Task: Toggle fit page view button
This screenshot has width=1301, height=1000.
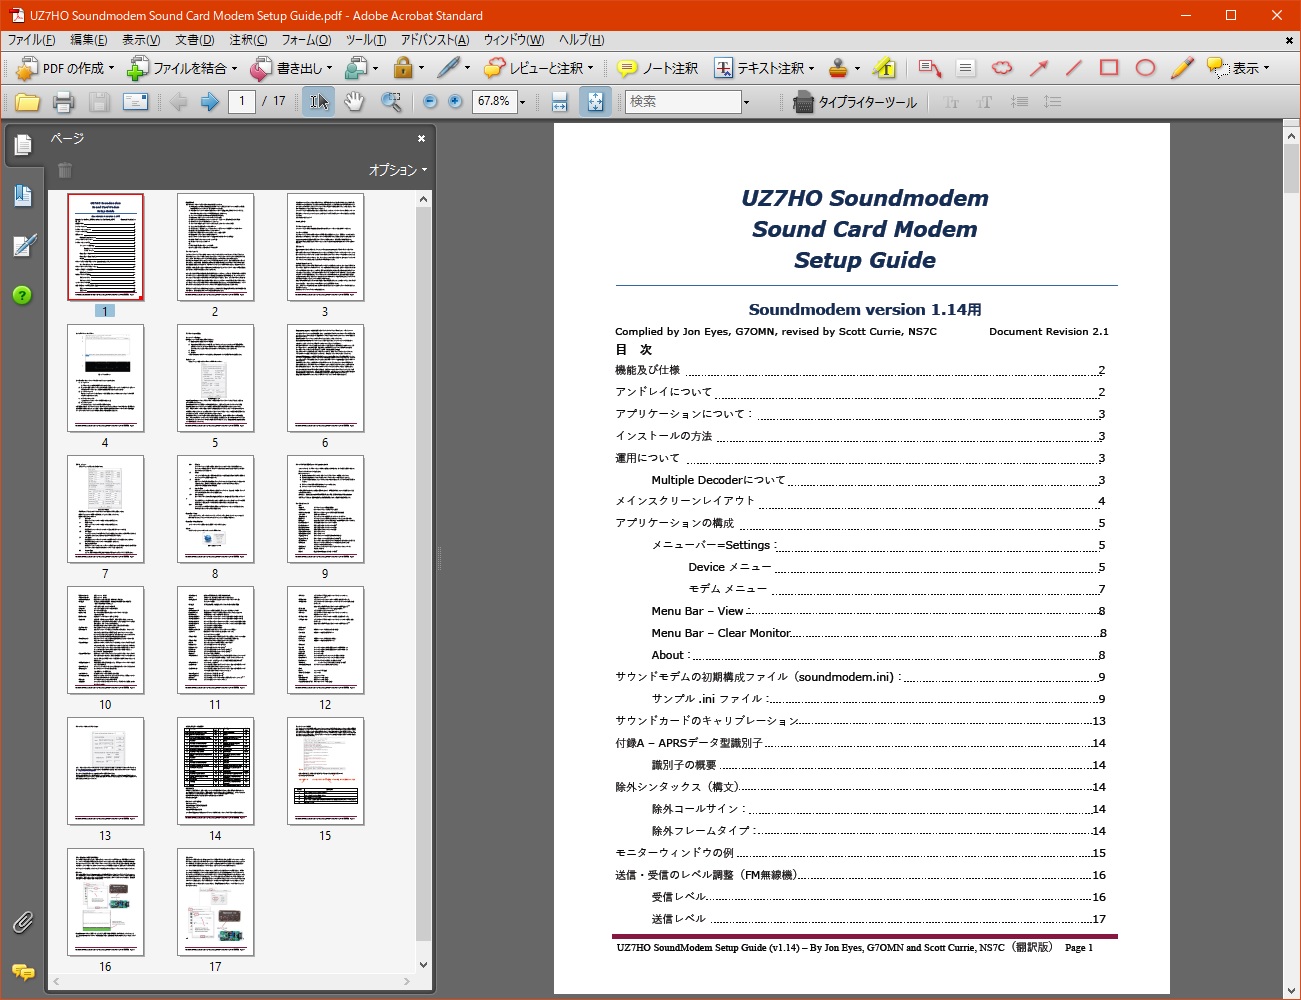Action: pos(595,102)
